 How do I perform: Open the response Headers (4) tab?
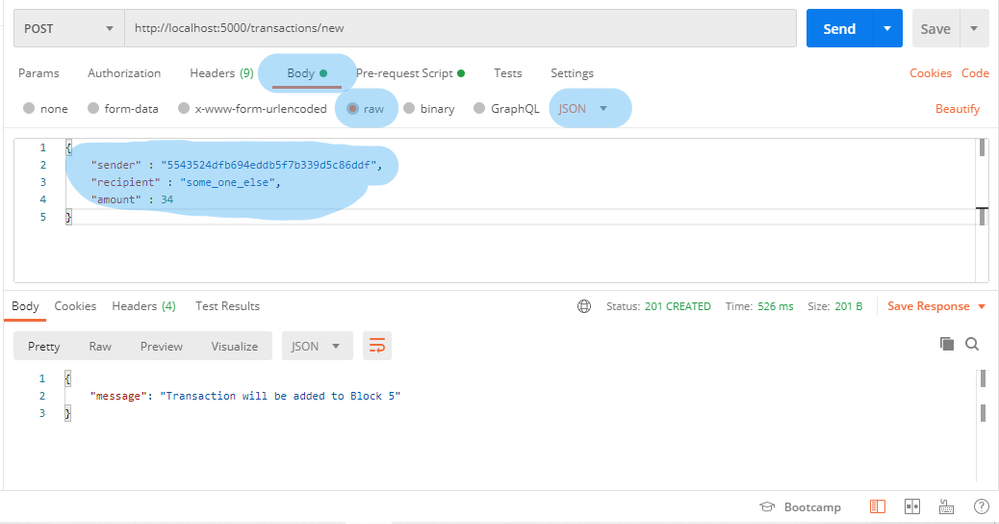144,306
